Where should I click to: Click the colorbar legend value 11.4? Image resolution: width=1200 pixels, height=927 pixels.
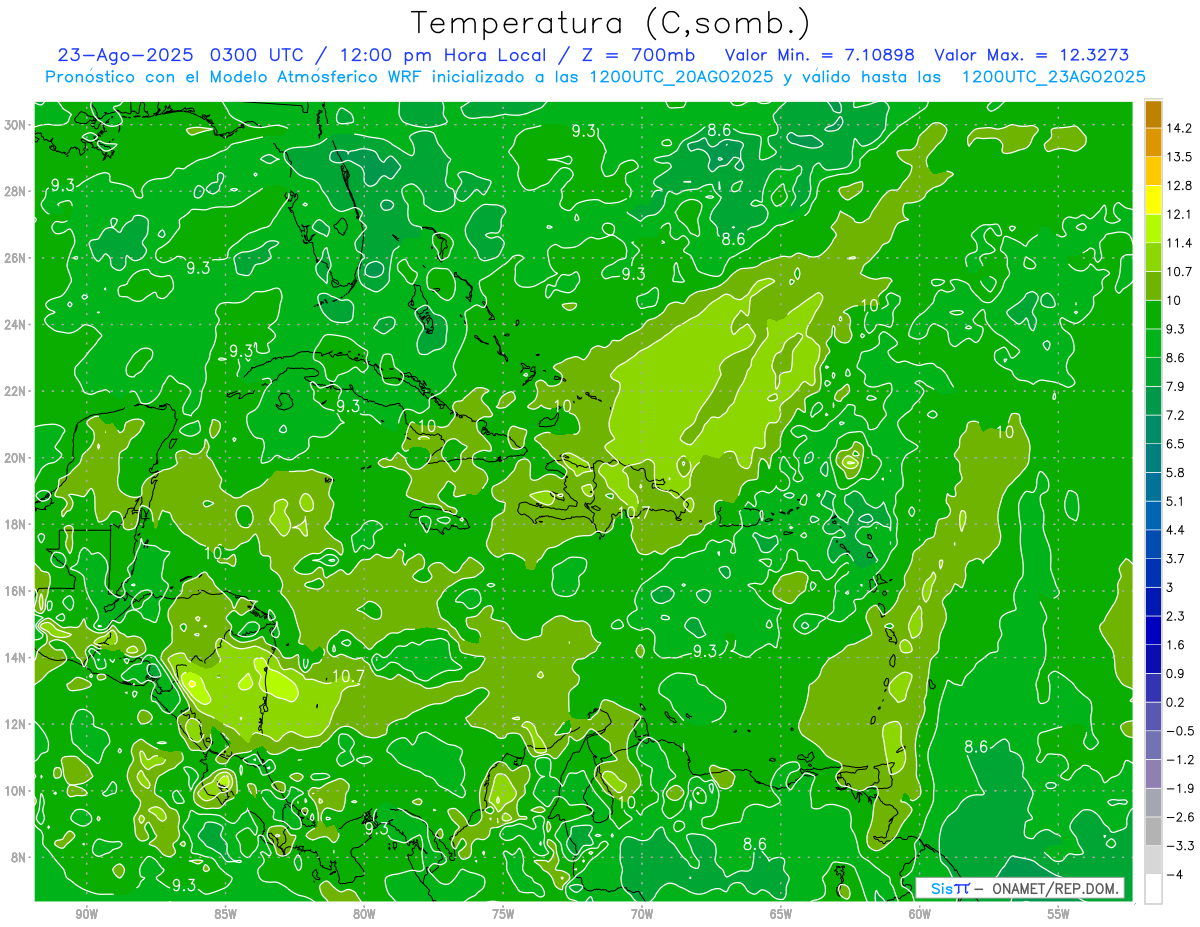[x=1178, y=243]
